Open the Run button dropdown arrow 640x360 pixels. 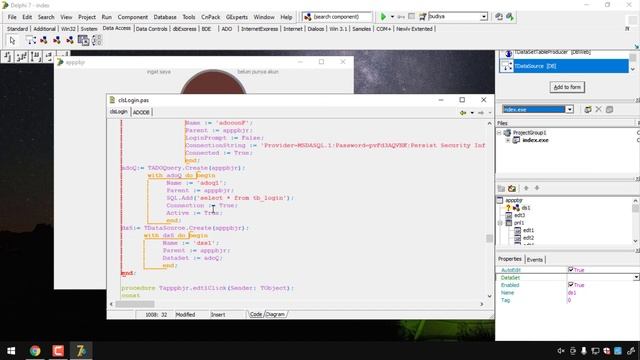[392, 17]
